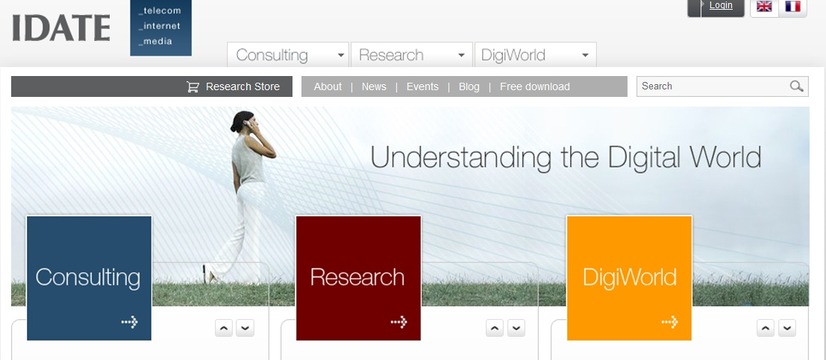Screen dimensions: 826x360
Task: Switch language to French via France flag
Action: 792,7
